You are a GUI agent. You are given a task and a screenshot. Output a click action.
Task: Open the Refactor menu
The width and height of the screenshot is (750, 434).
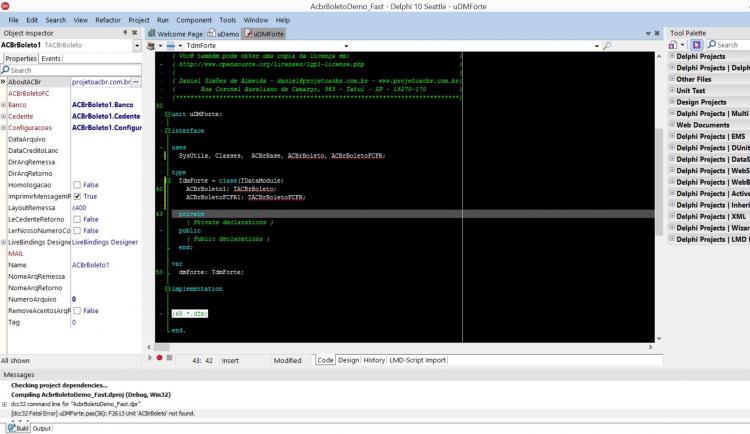[x=108, y=20]
